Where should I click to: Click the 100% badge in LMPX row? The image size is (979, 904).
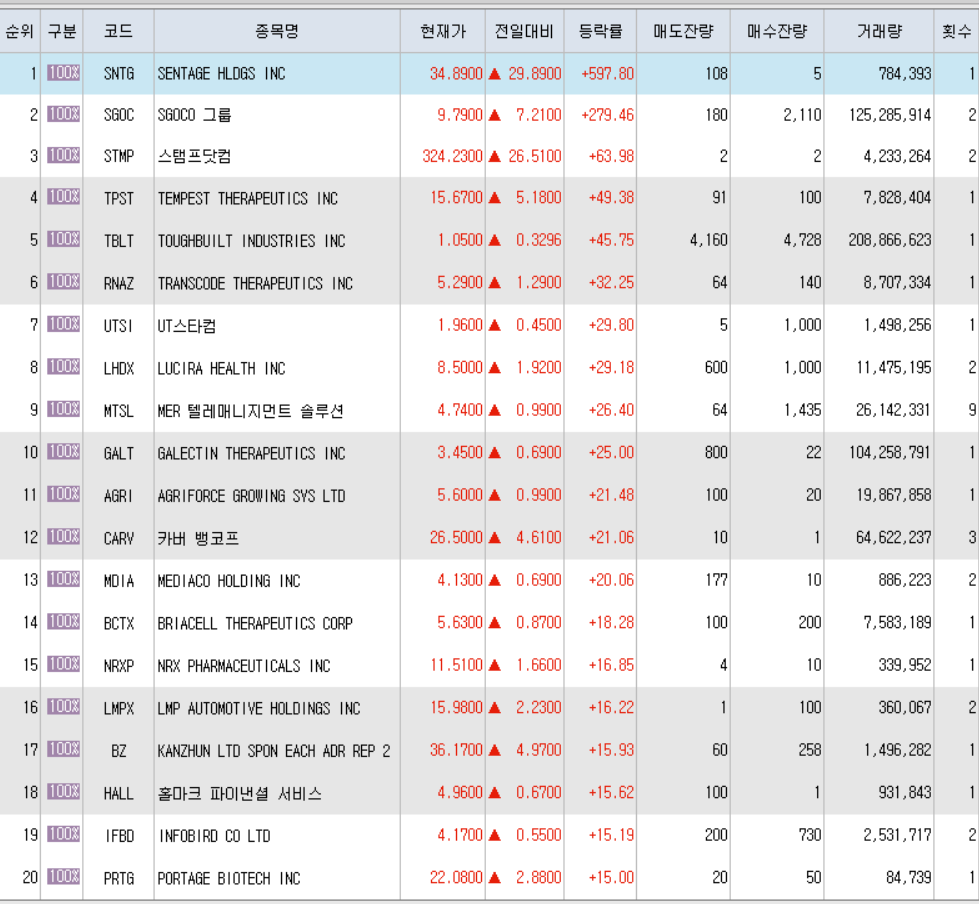click(x=64, y=707)
